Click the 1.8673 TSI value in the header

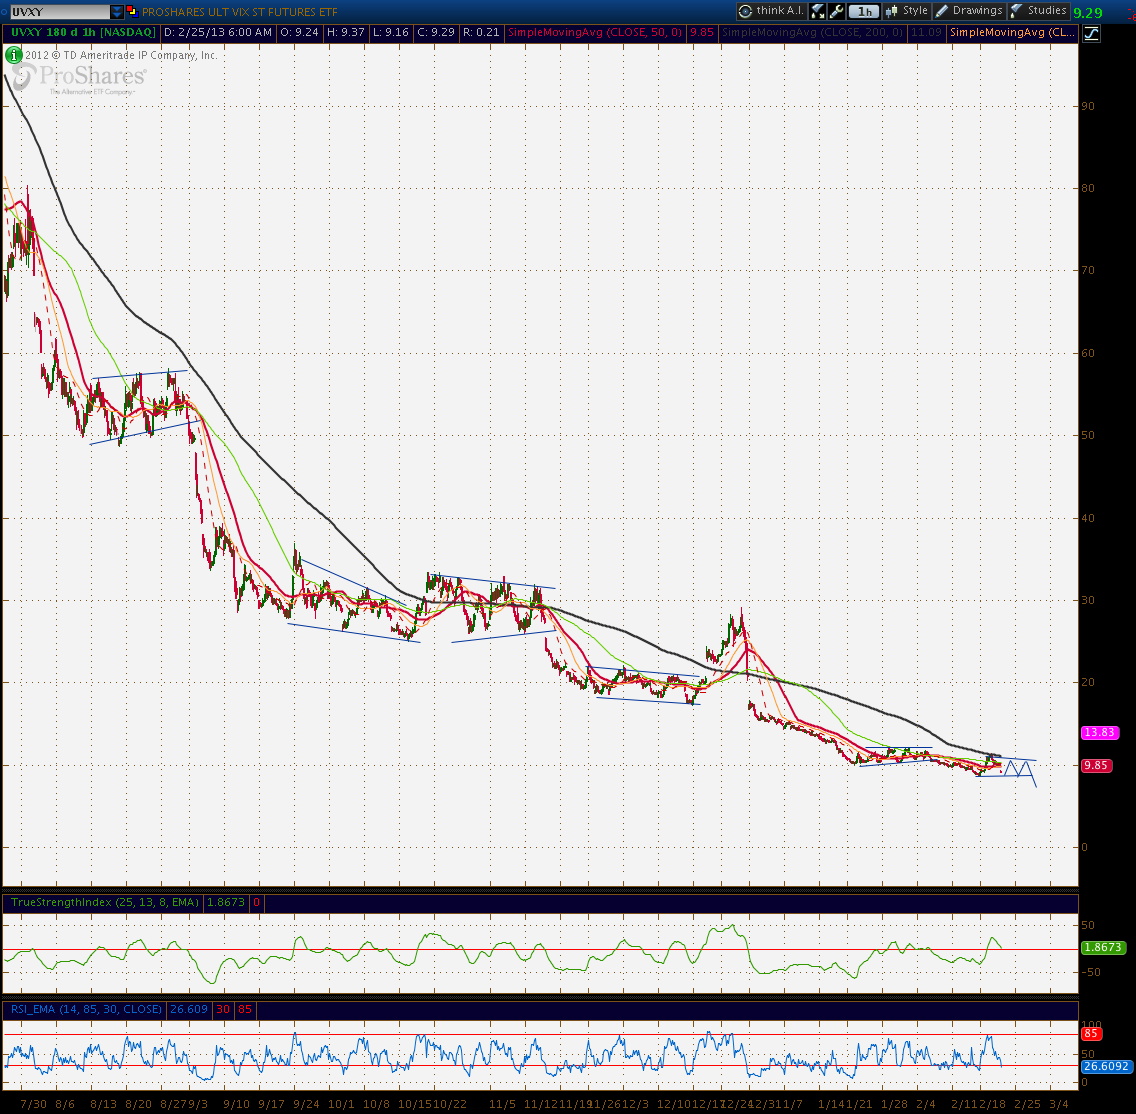226,902
